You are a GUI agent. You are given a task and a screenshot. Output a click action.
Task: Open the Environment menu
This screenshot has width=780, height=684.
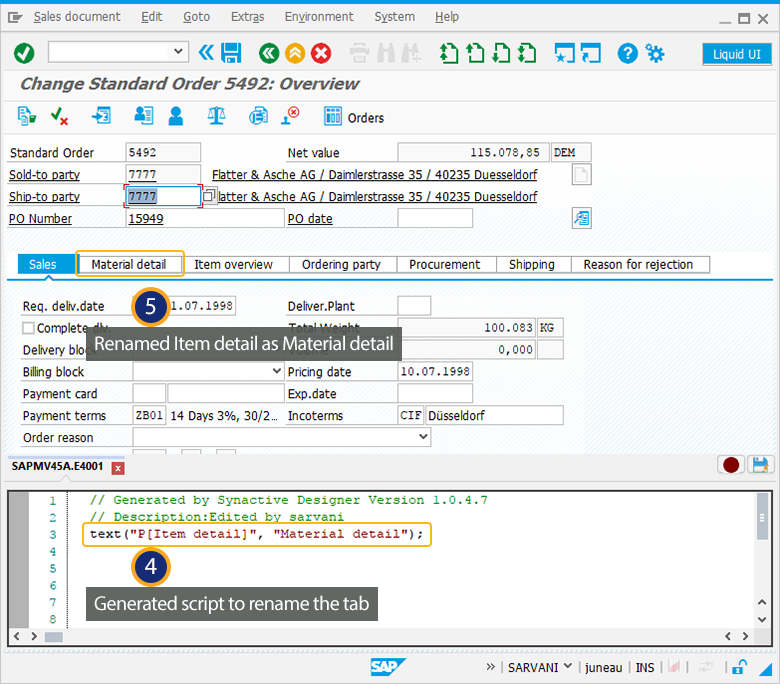(319, 17)
